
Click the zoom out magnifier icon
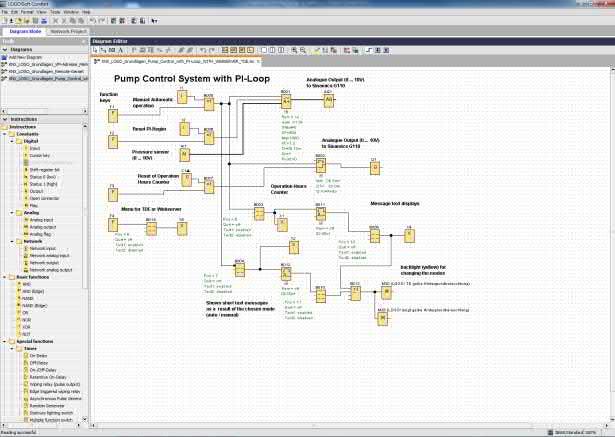pyautogui.click(x=303, y=50)
